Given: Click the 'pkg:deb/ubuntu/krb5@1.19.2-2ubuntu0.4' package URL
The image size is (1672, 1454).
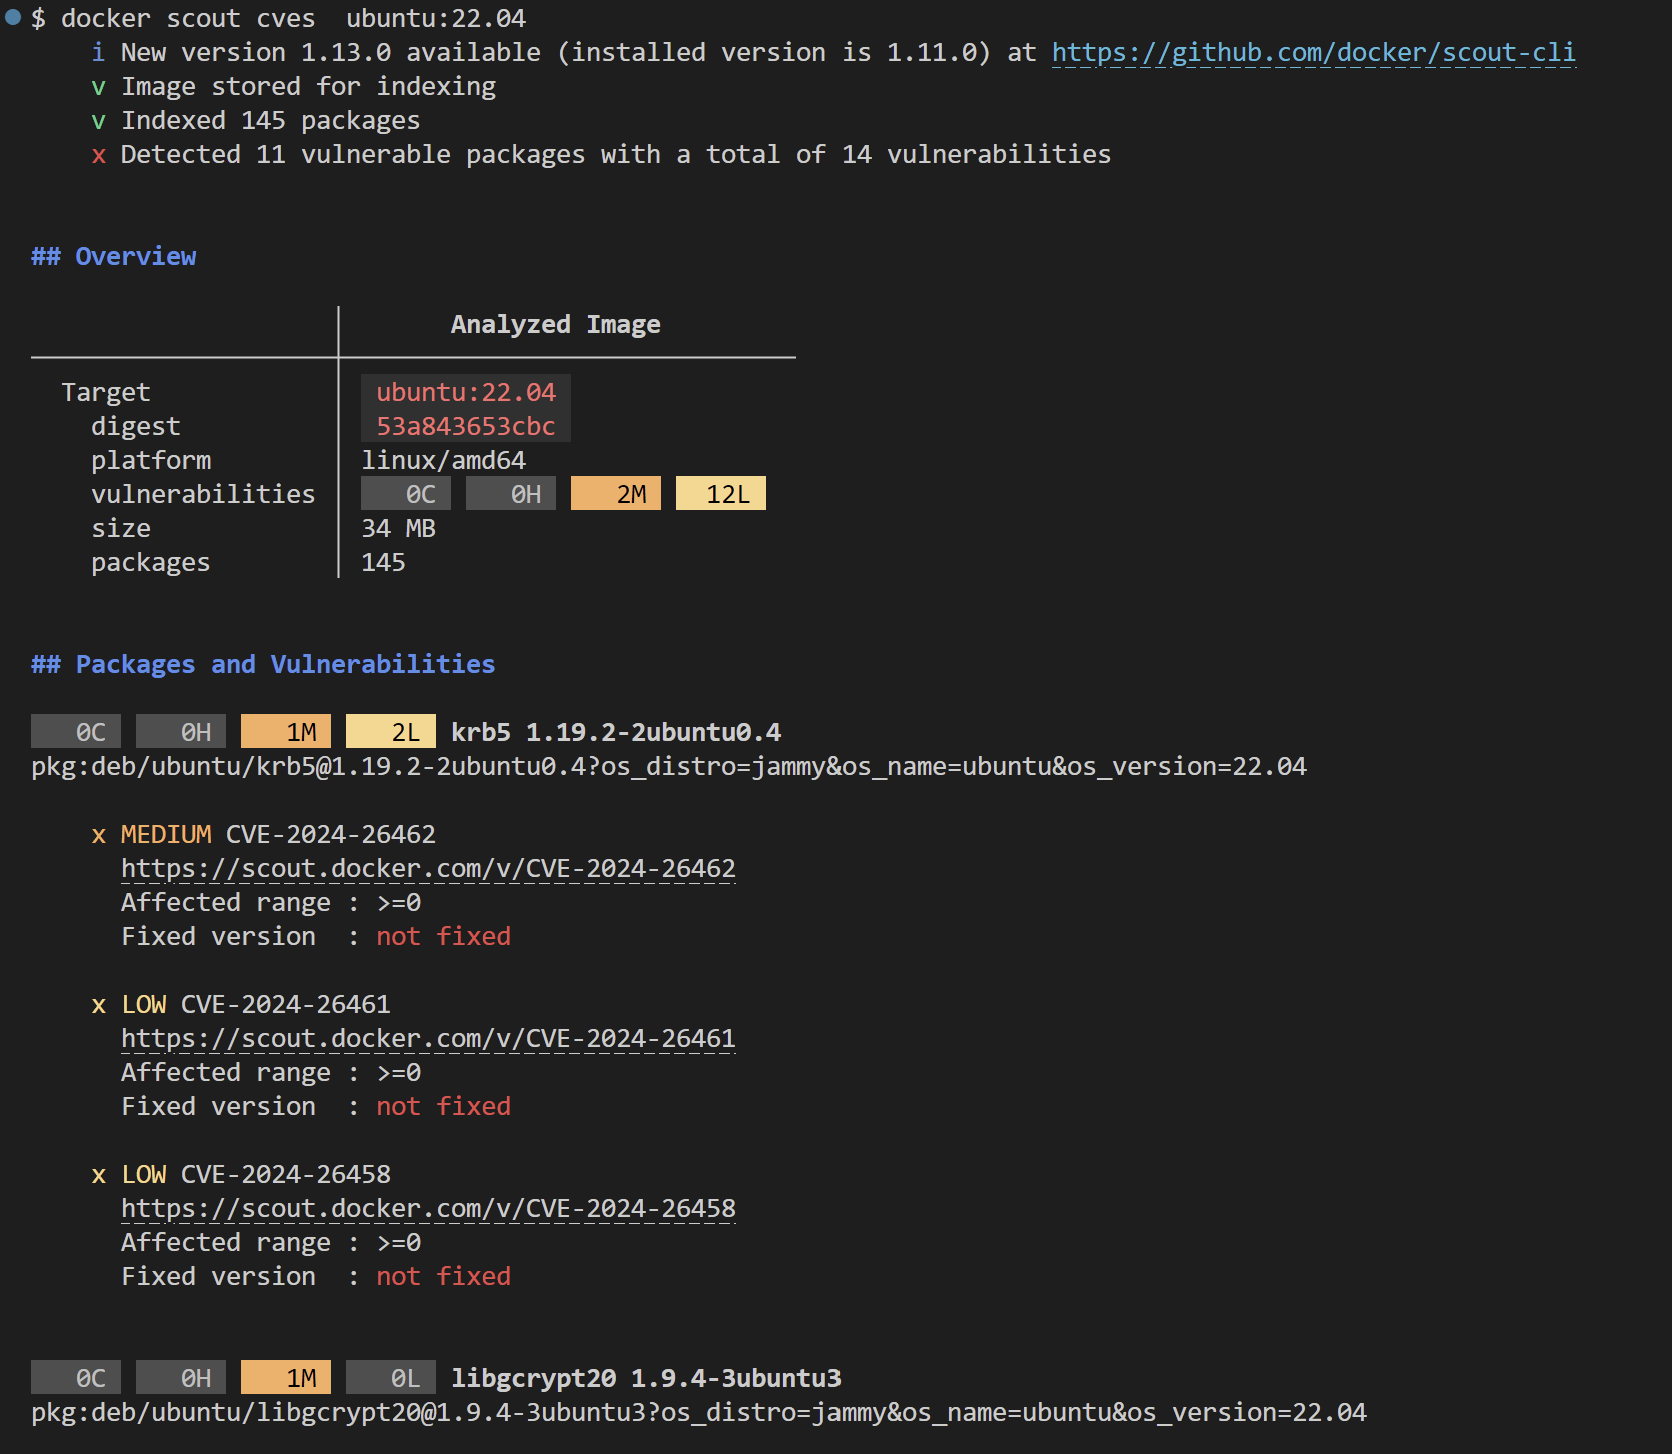Looking at the screenshot, I should 669,766.
